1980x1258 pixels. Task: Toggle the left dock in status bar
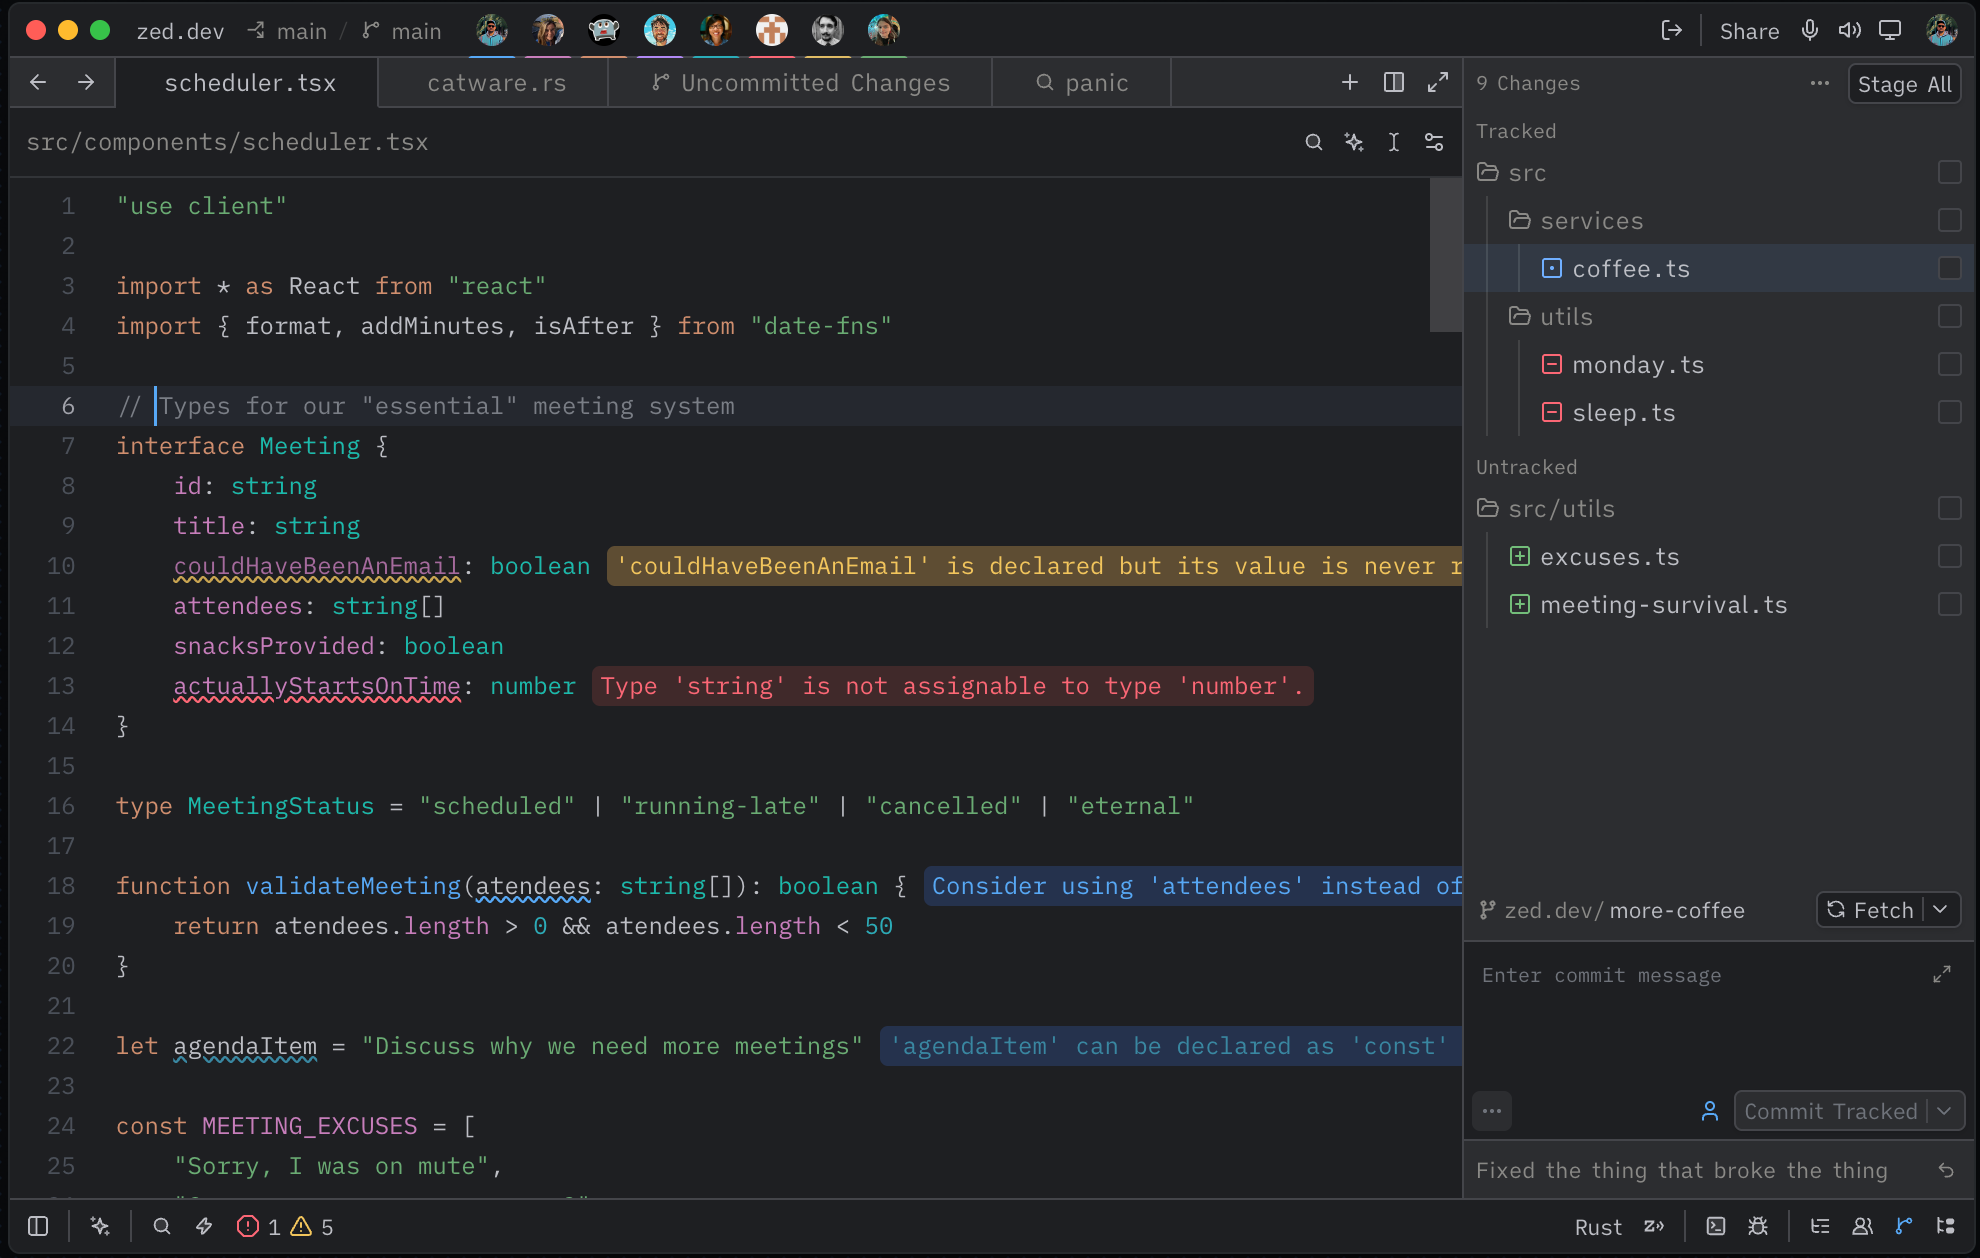(x=38, y=1226)
